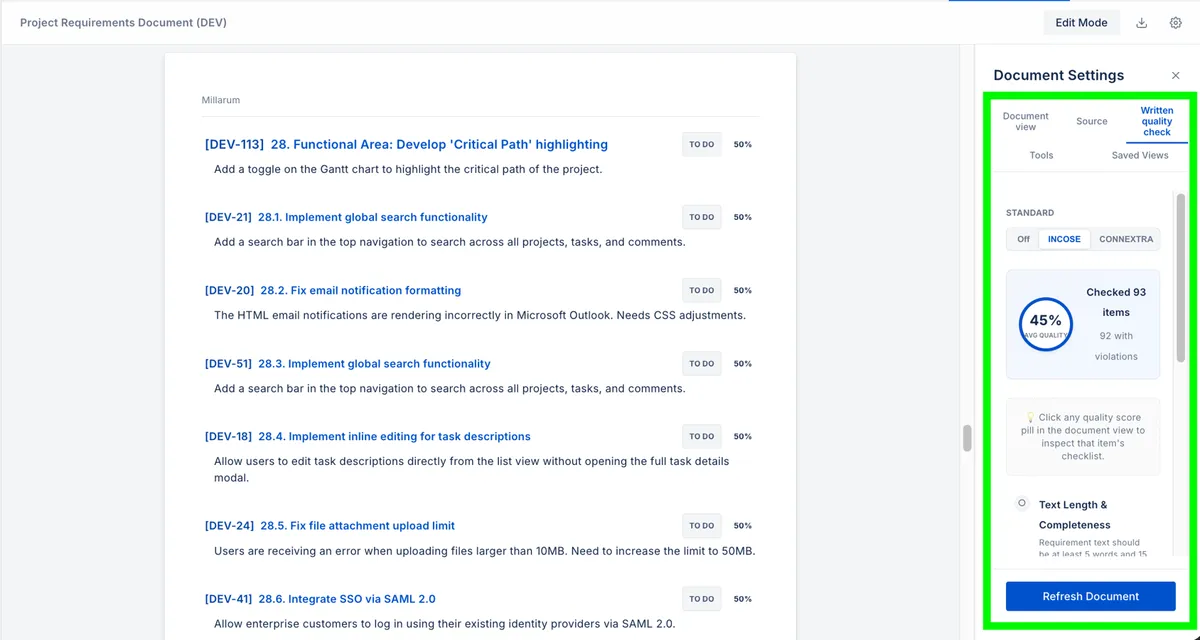
Task: Click the 'STANDARD' section label
Action: pos(1030,213)
